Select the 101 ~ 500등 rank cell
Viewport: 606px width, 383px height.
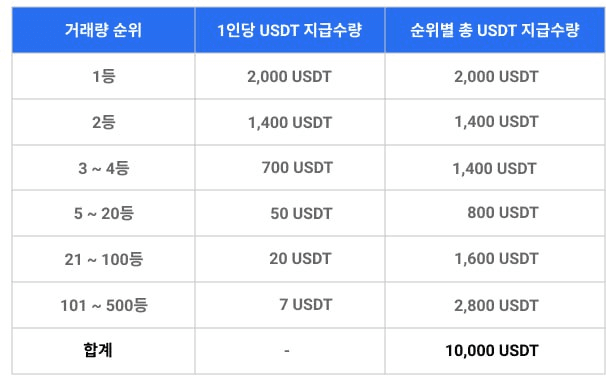tap(104, 305)
